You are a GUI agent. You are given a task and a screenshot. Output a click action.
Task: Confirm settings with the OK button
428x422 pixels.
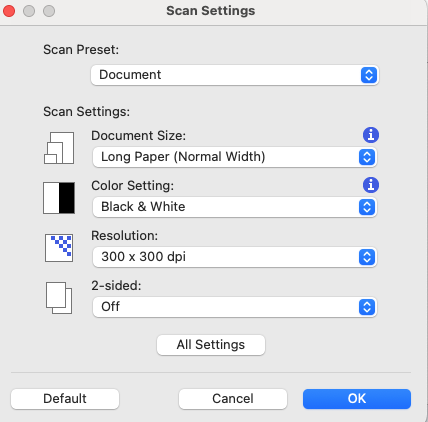pos(357,399)
